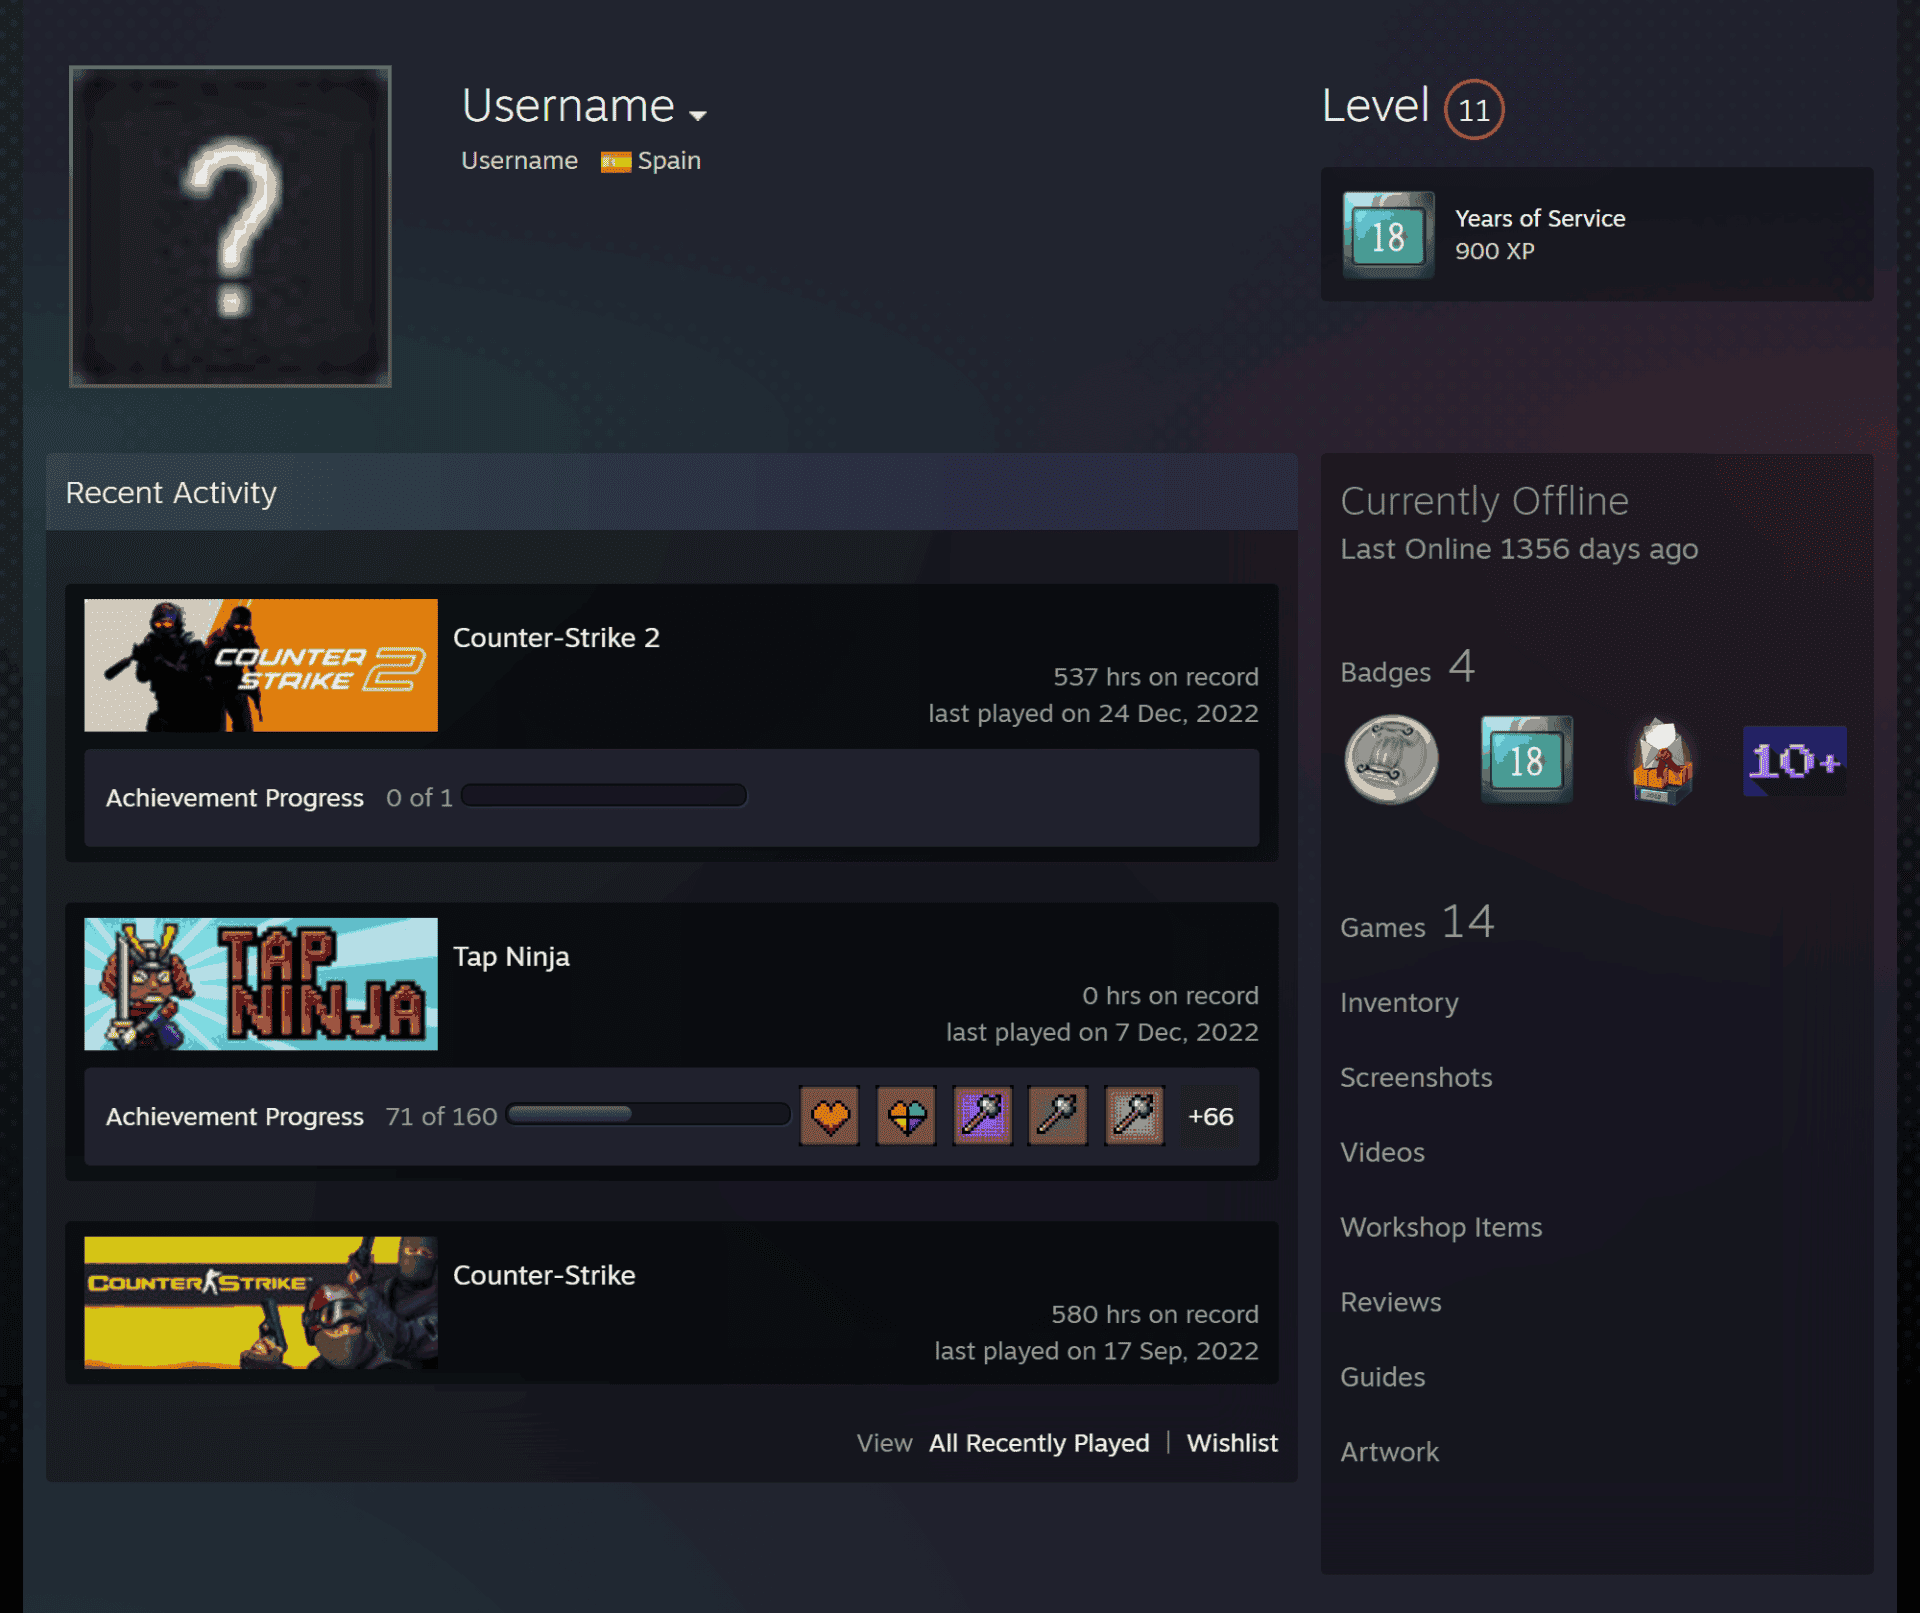Open the Counter-Strike game banner
This screenshot has width=1920, height=1613.
coord(261,1303)
